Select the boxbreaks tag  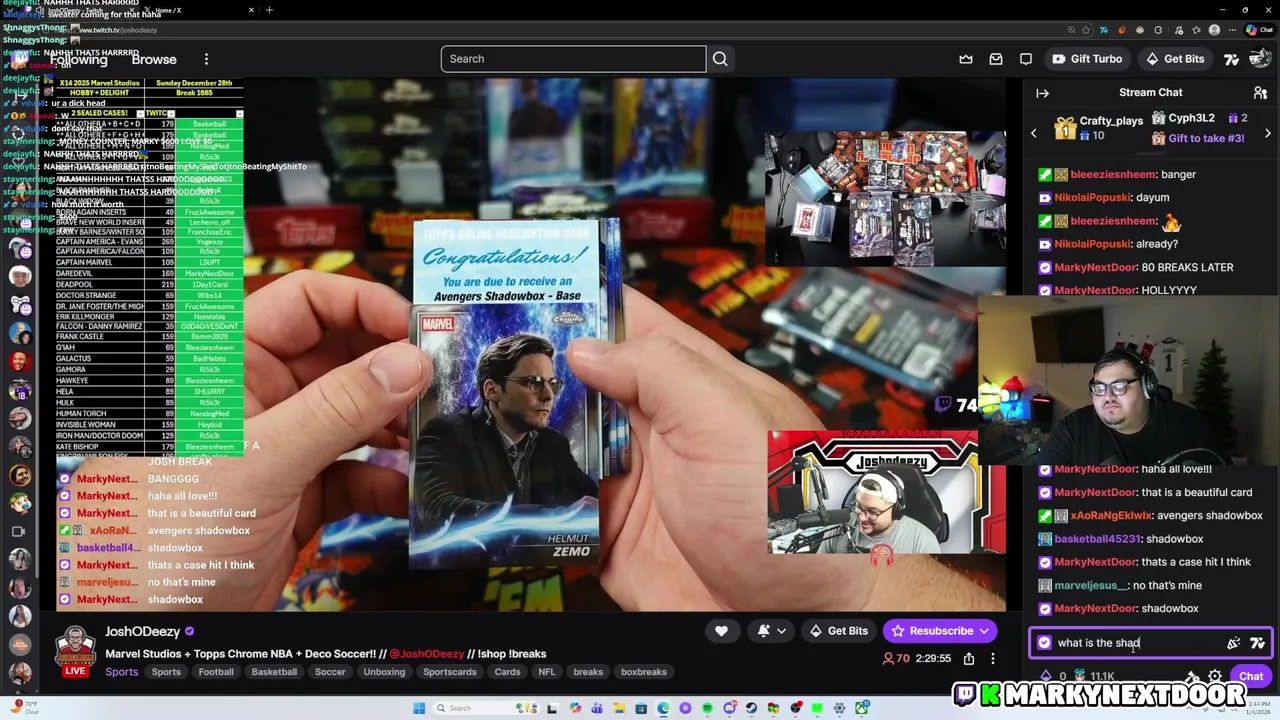coord(644,672)
